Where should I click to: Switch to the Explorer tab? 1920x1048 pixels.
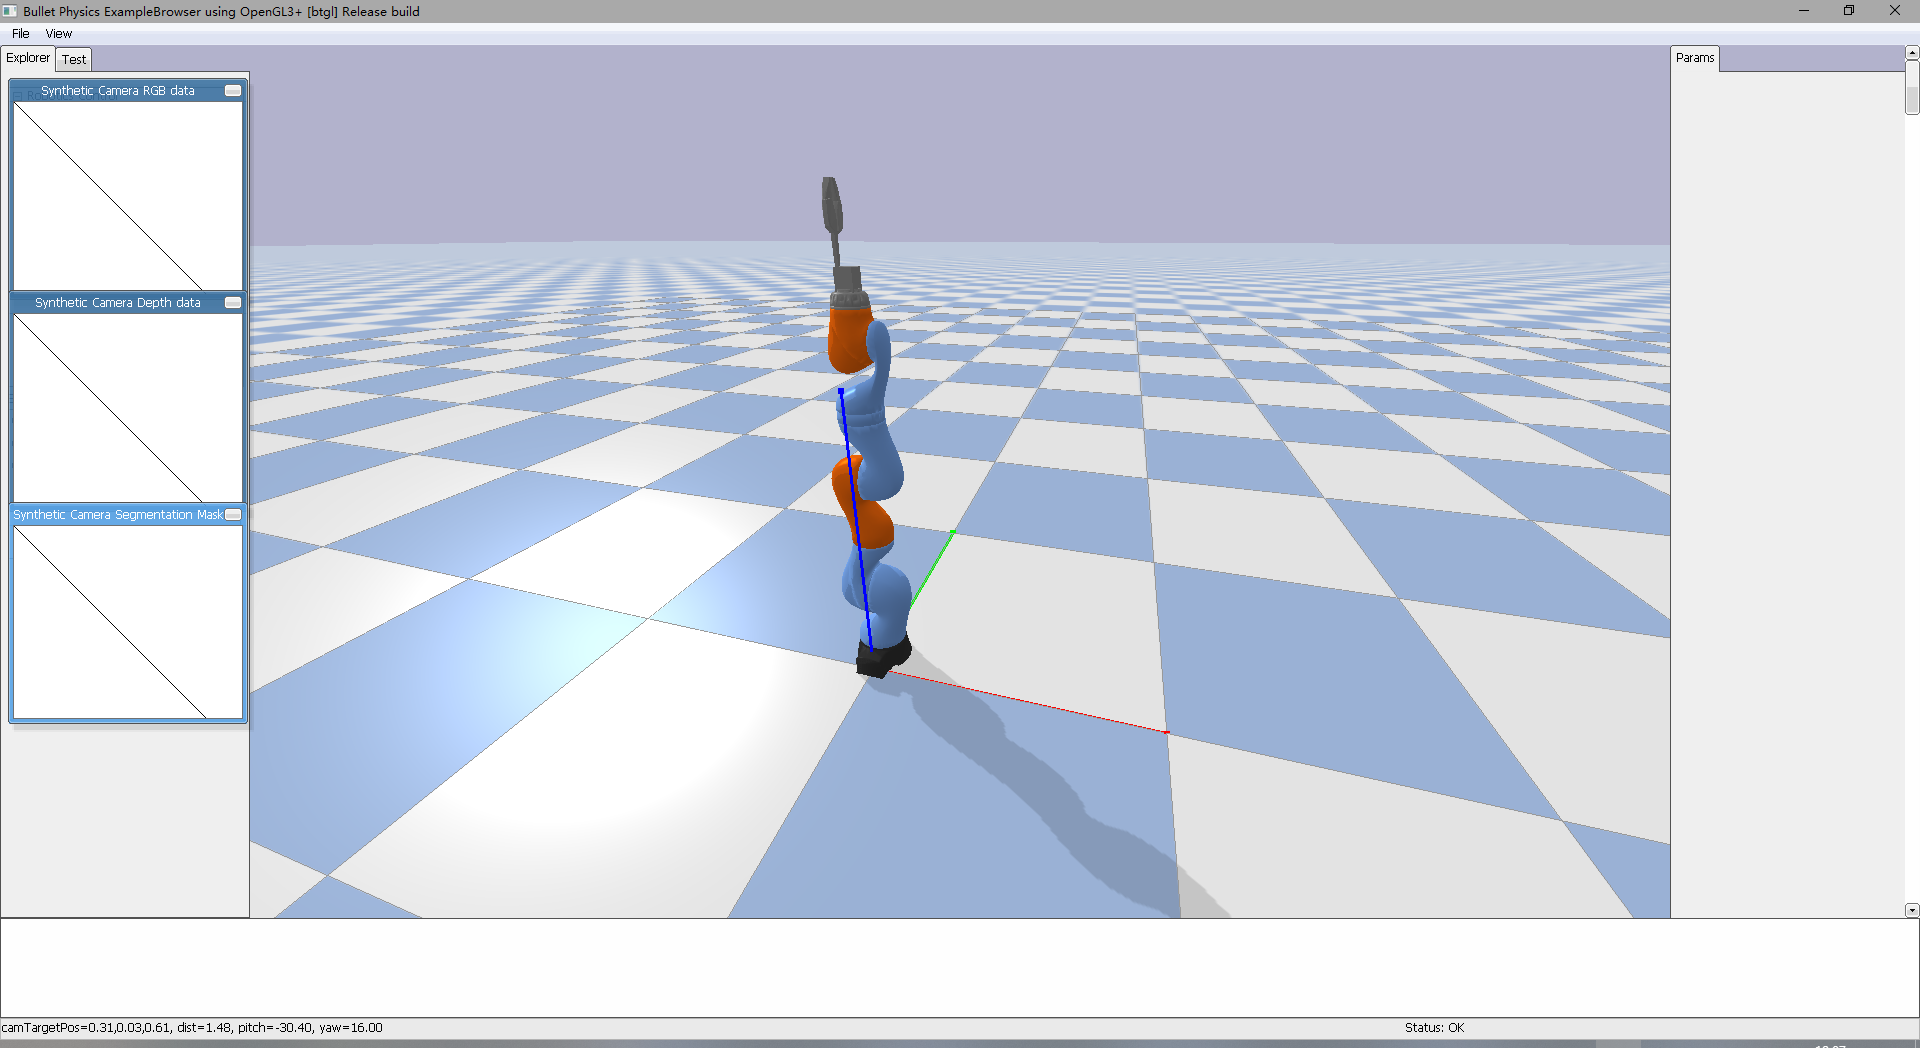pos(27,57)
